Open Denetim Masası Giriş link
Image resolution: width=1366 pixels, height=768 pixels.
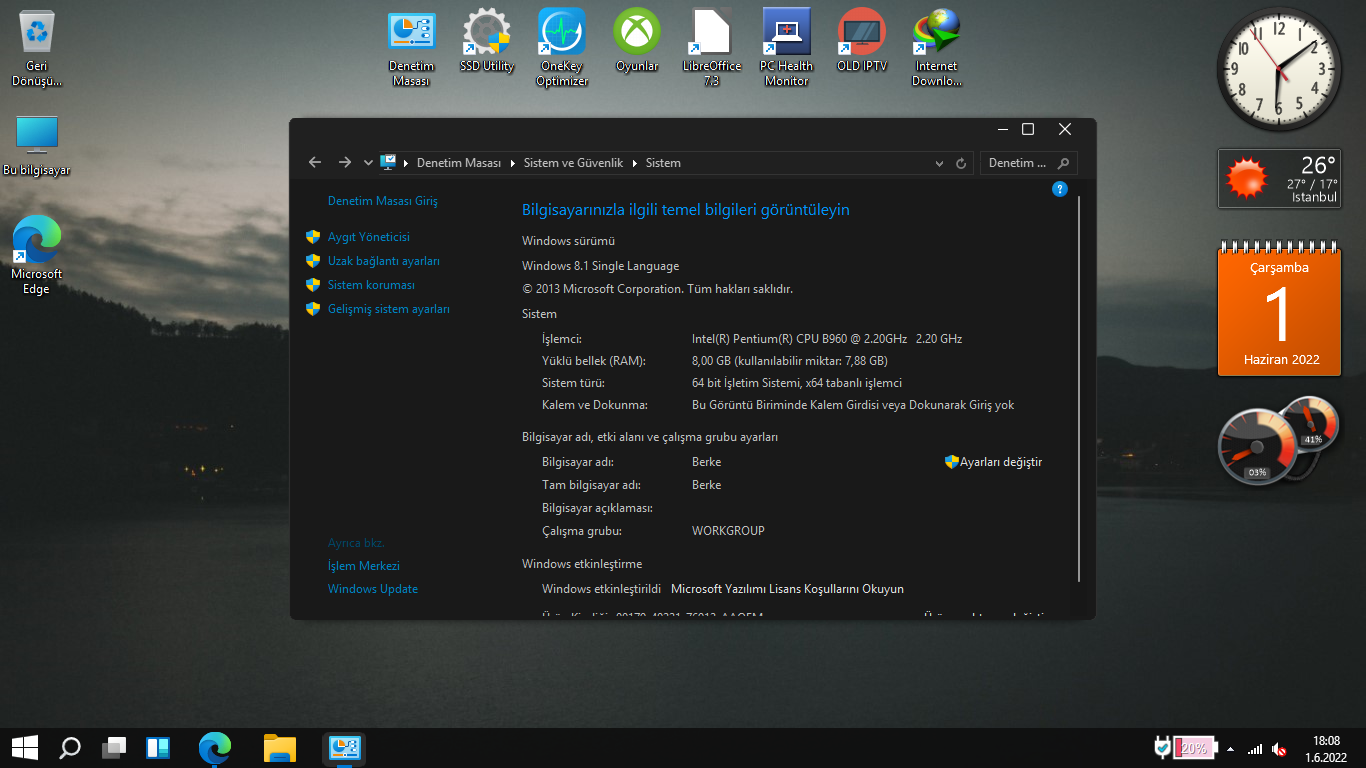pyautogui.click(x=383, y=201)
